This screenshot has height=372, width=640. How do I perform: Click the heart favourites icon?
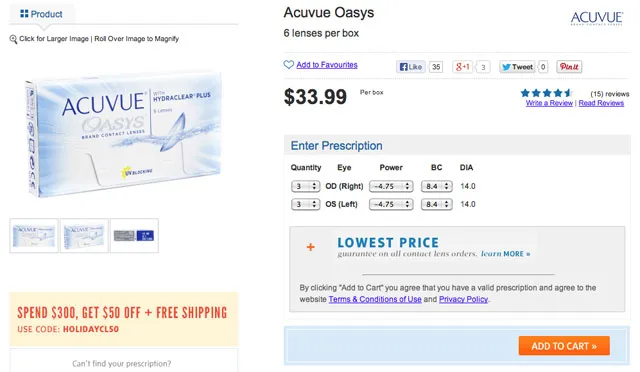[x=289, y=65]
